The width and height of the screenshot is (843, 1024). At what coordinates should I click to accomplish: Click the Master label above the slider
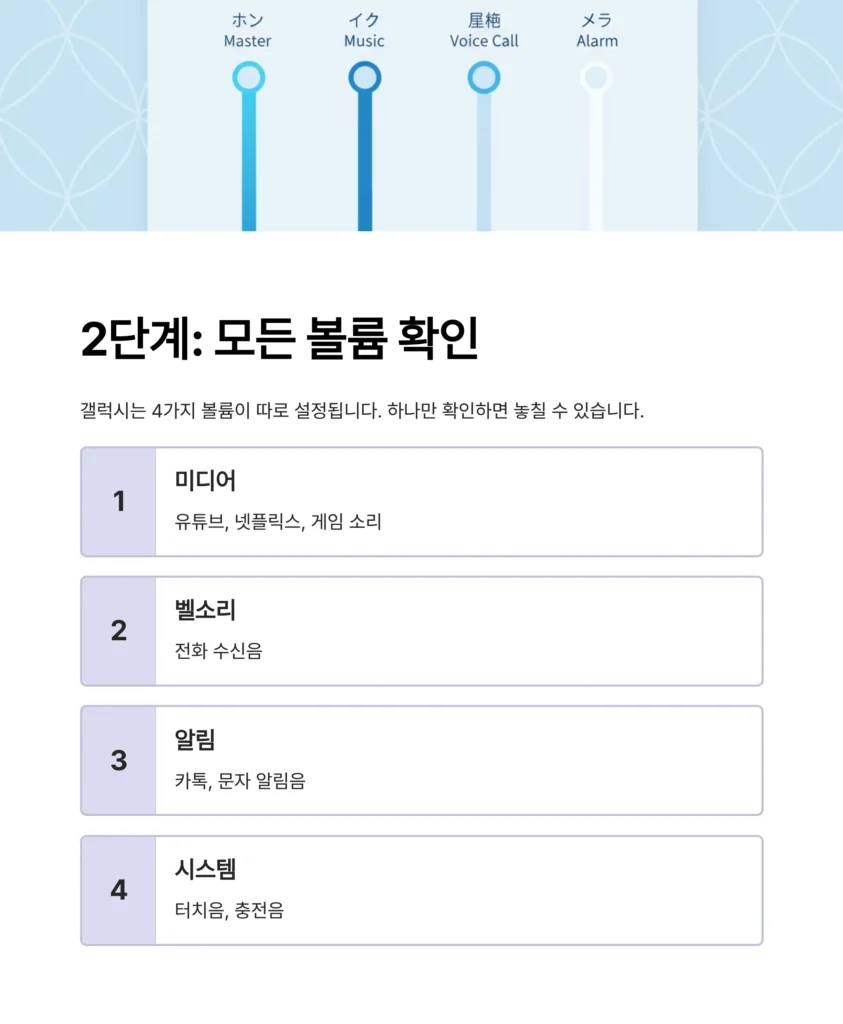(x=248, y=41)
